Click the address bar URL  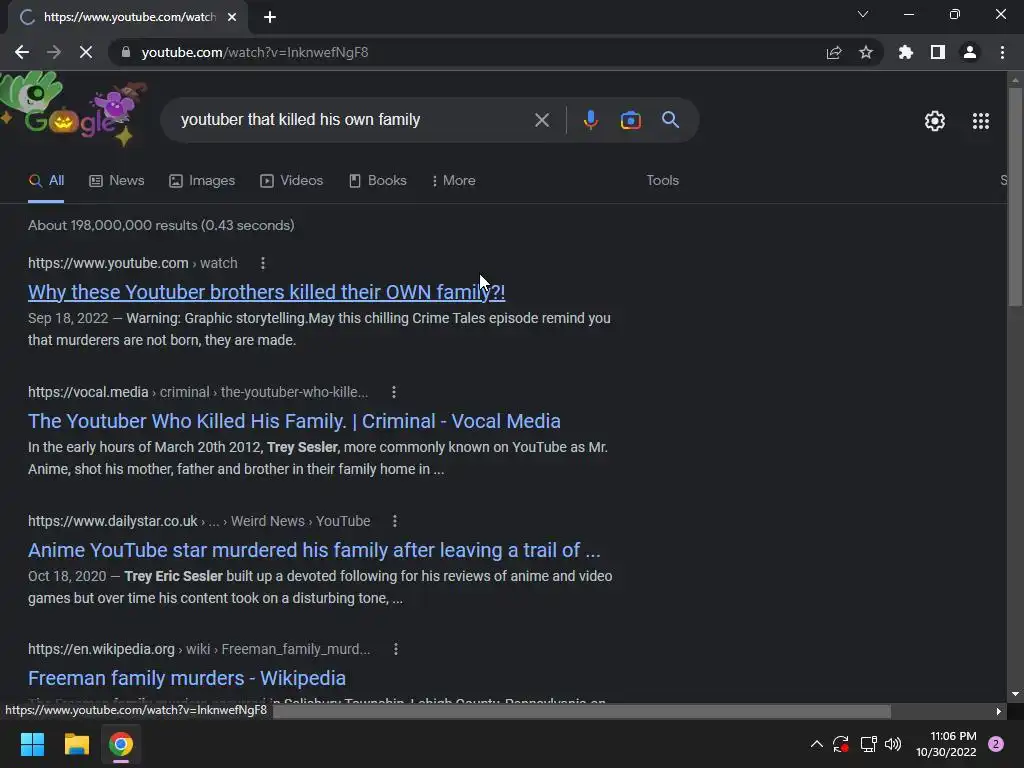point(255,52)
